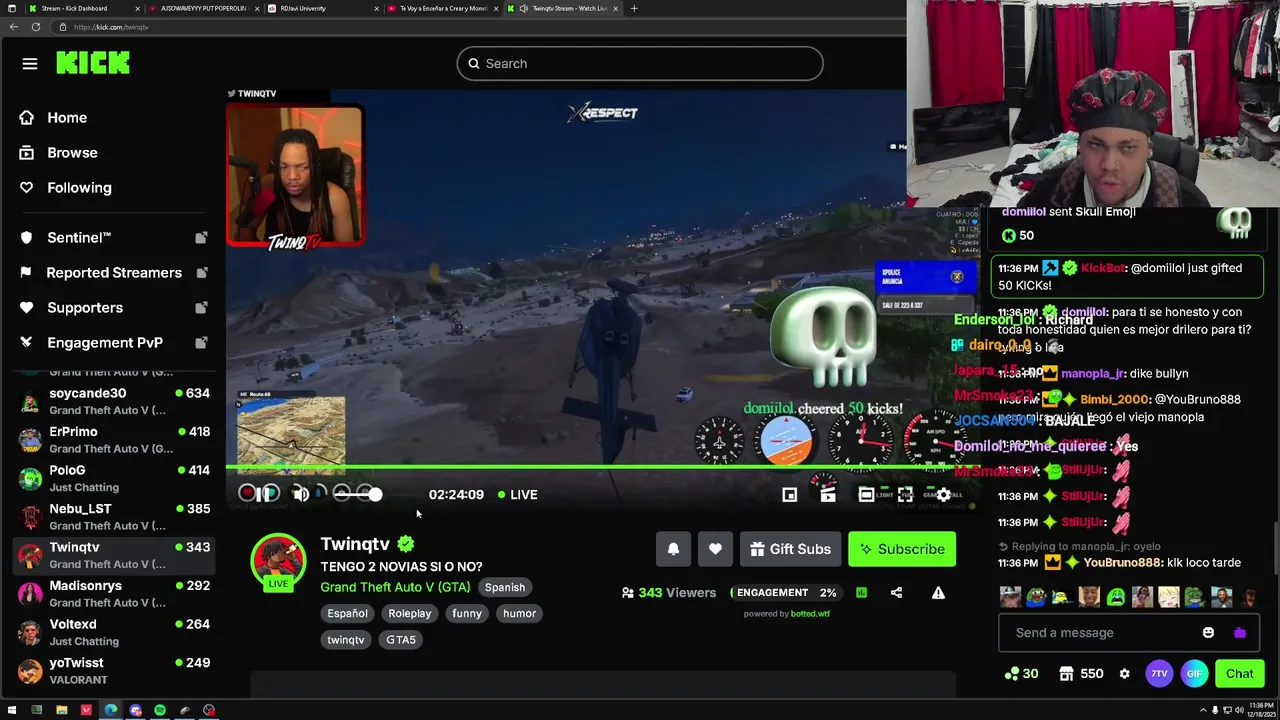The height and width of the screenshot is (720, 1280).
Task: Open yoTwisst channel in sidebar
Action: tap(114, 671)
